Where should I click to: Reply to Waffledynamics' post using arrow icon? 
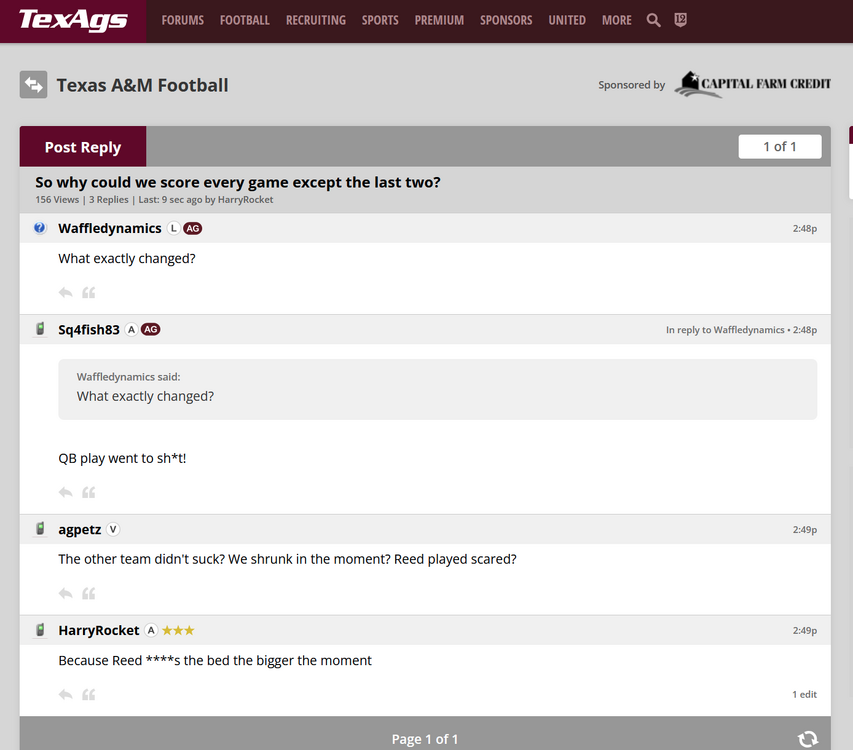pyautogui.click(x=66, y=293)
